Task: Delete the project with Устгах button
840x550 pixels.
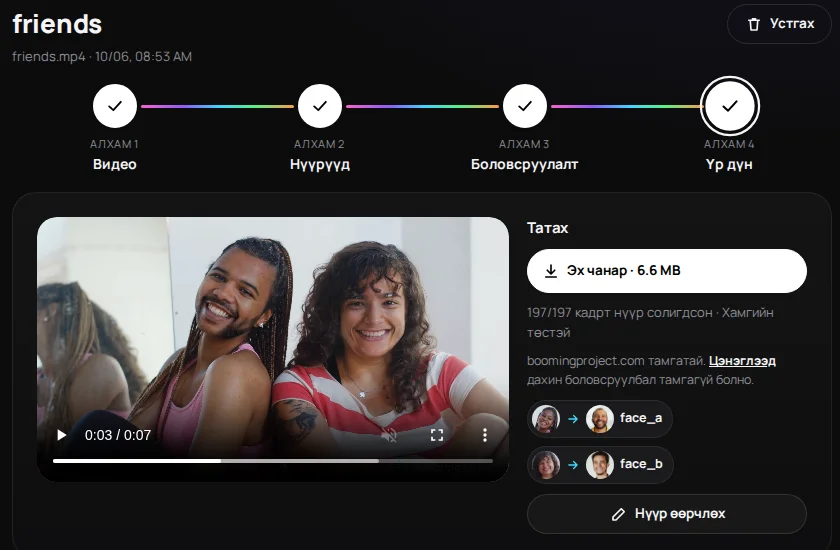Action: [779, 24]
